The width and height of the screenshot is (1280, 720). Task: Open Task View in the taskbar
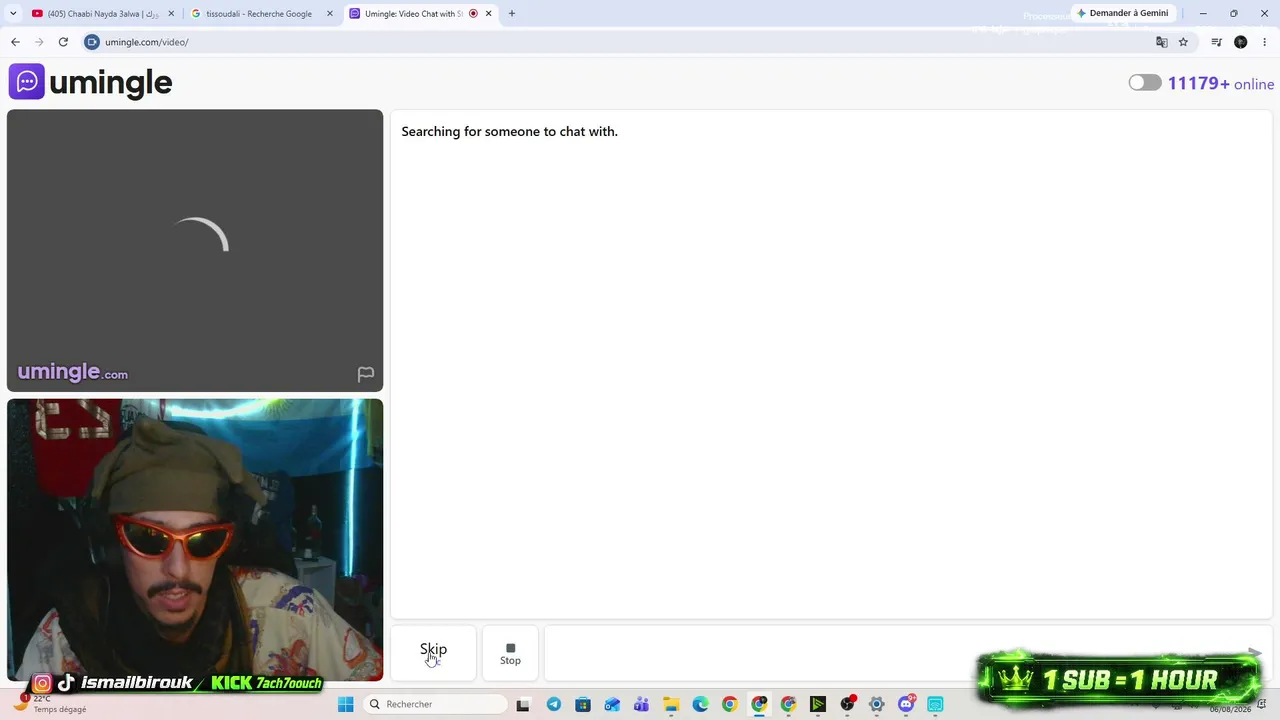pyautogui.click(x=522, y=705)
